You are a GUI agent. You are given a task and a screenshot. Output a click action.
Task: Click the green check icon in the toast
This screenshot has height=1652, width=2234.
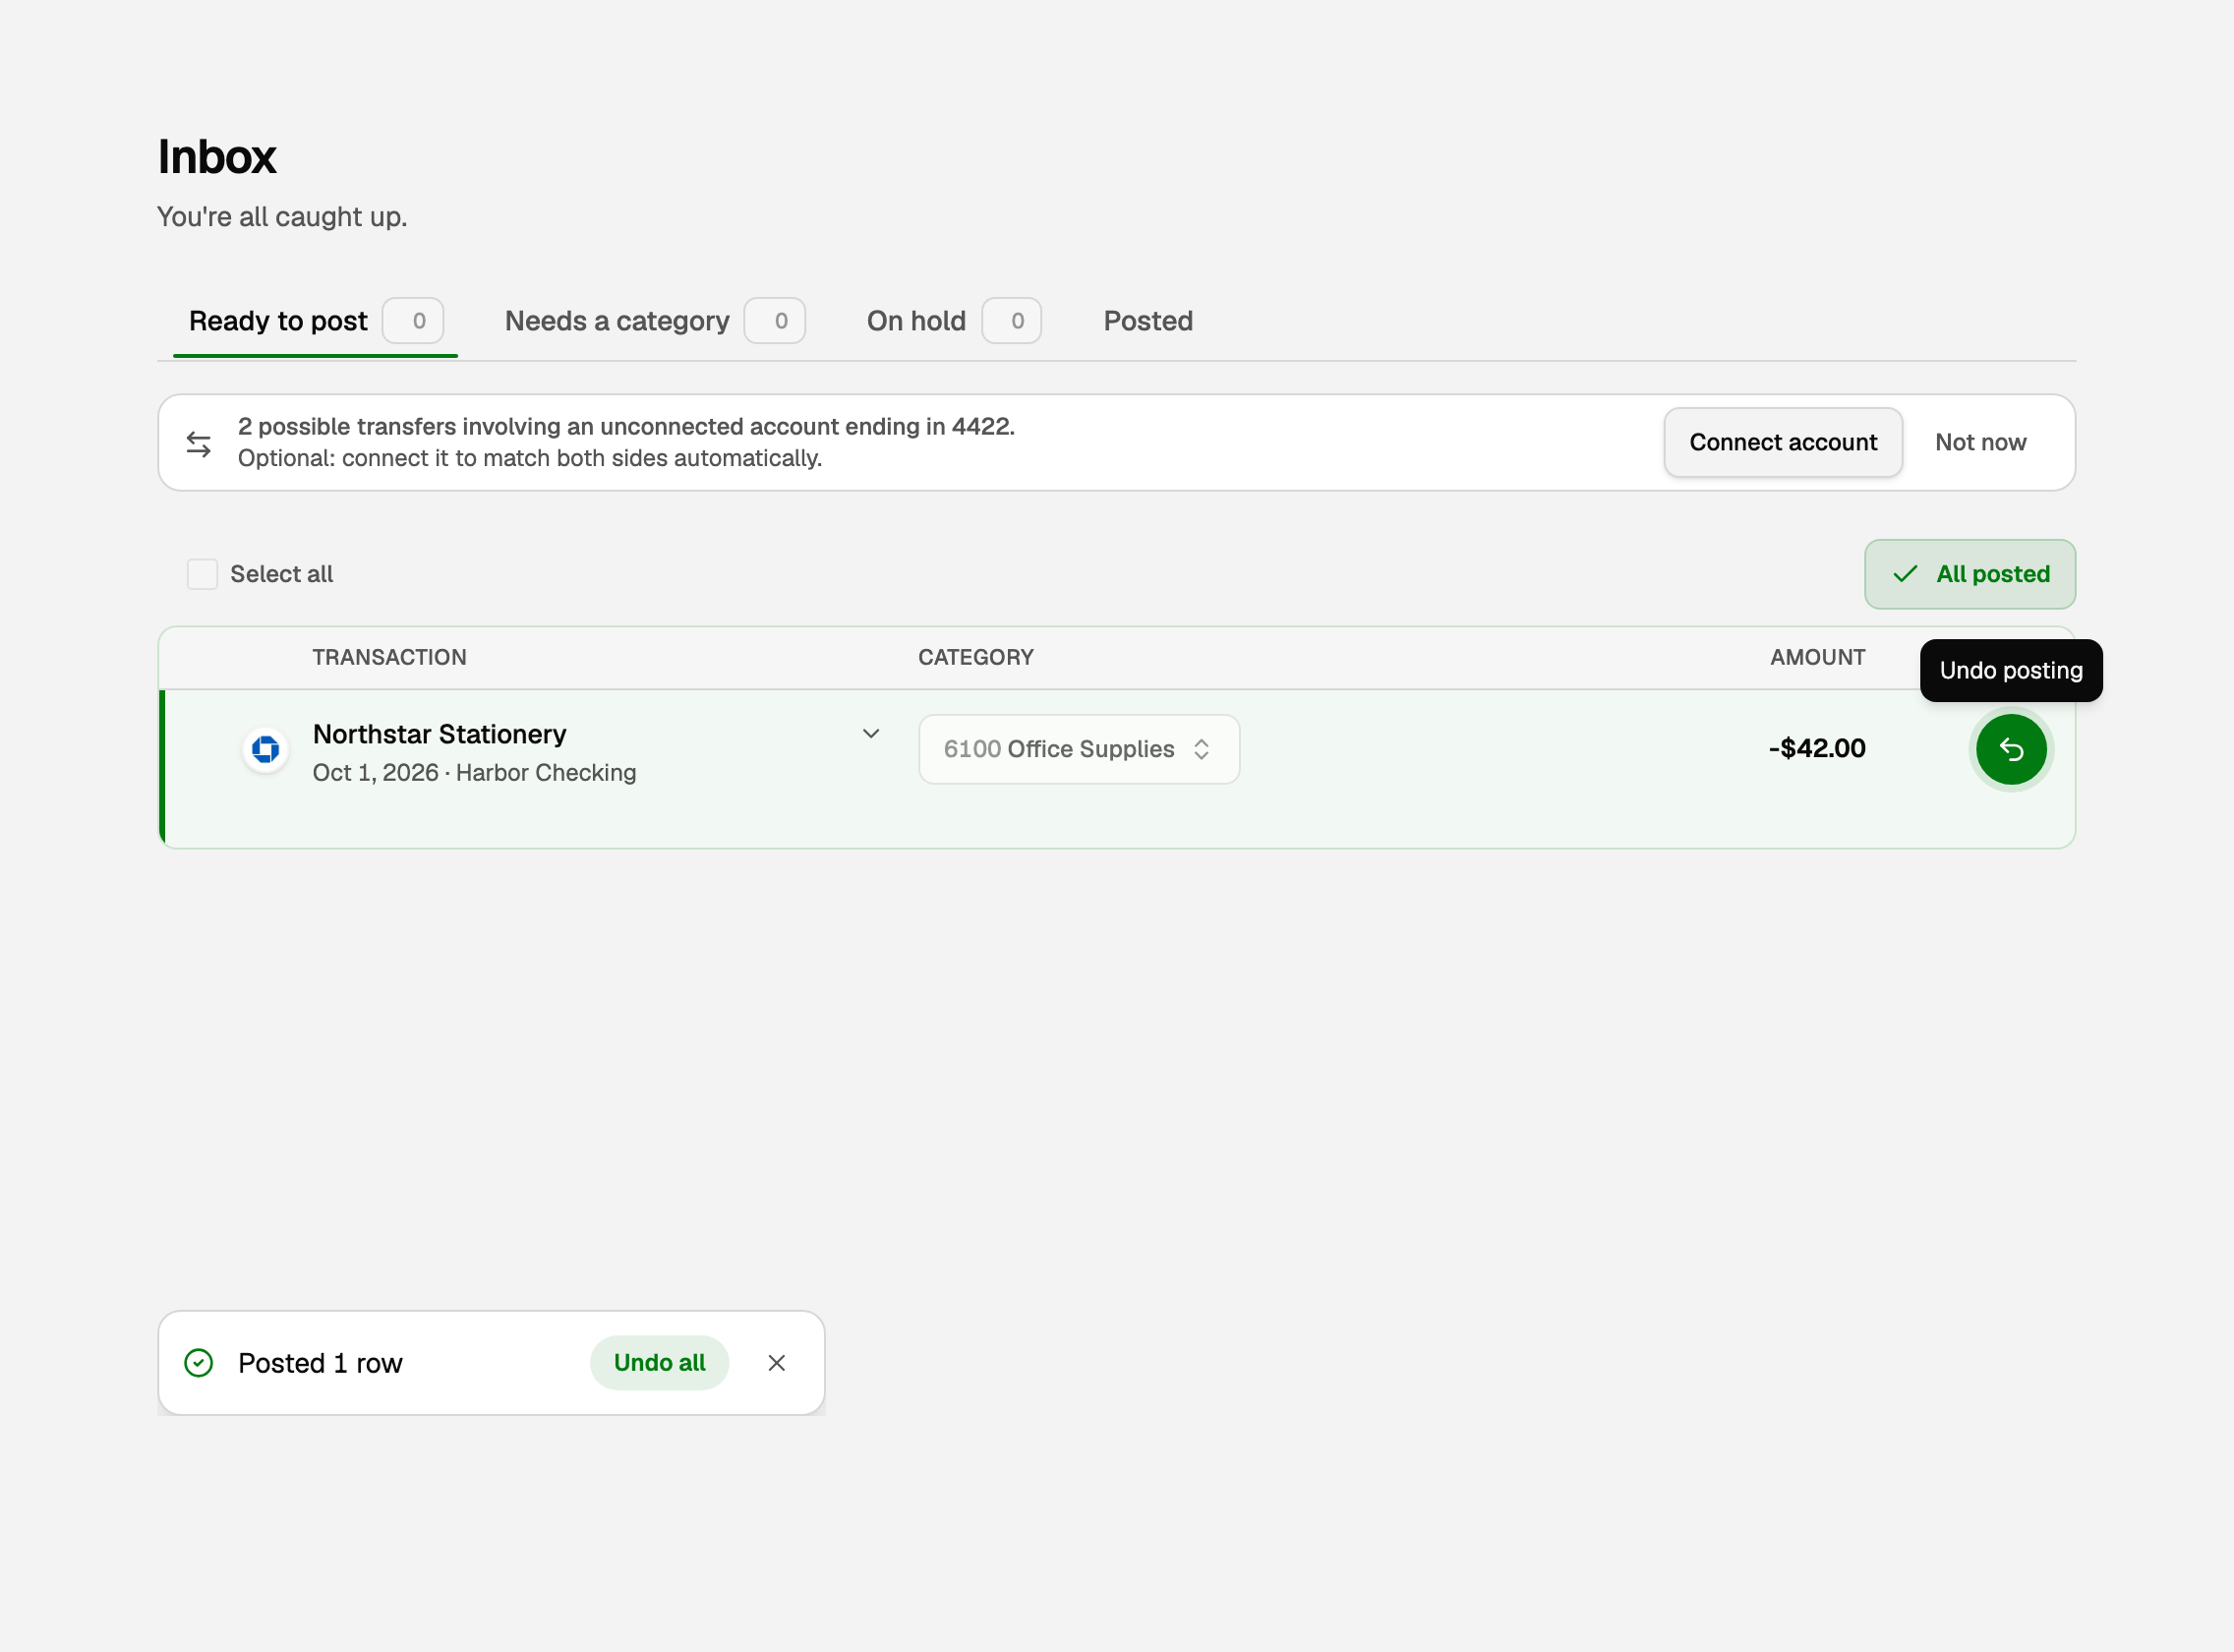199,1362
